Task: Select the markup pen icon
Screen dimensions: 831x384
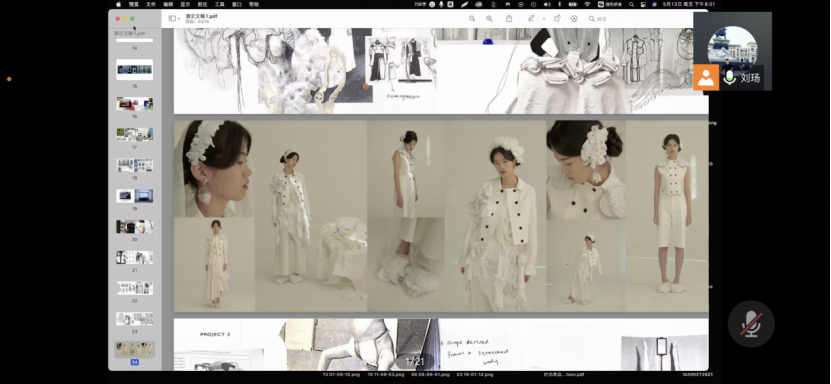Action: tap(531, 19)
